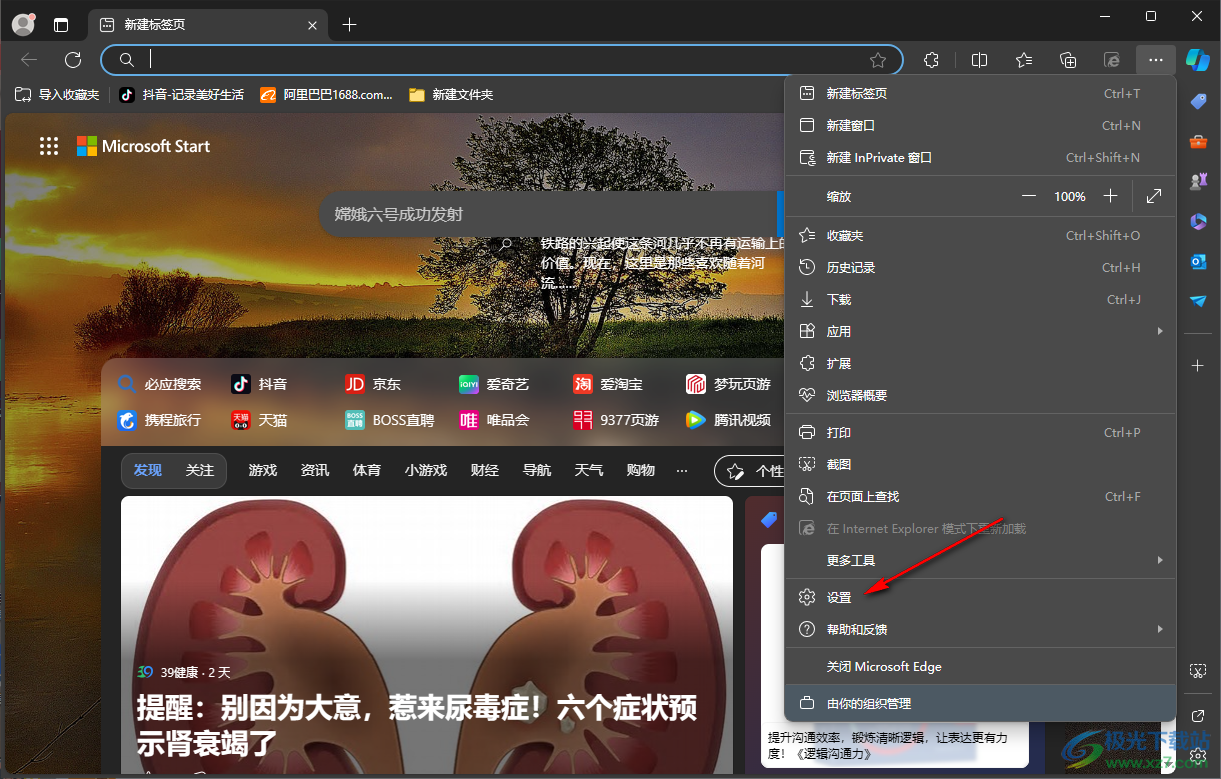Click the Internet Explorer mode toolbar icon

[x=1112, y=60]
